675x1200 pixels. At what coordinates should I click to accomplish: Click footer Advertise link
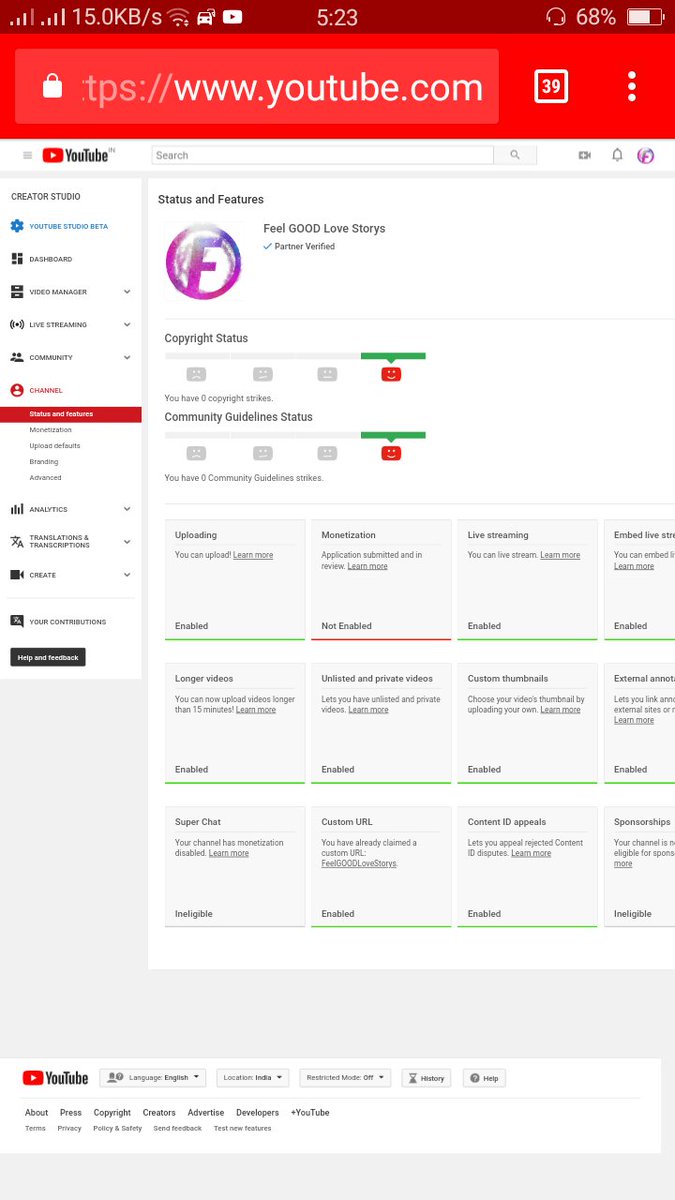tap(206, 1112)
